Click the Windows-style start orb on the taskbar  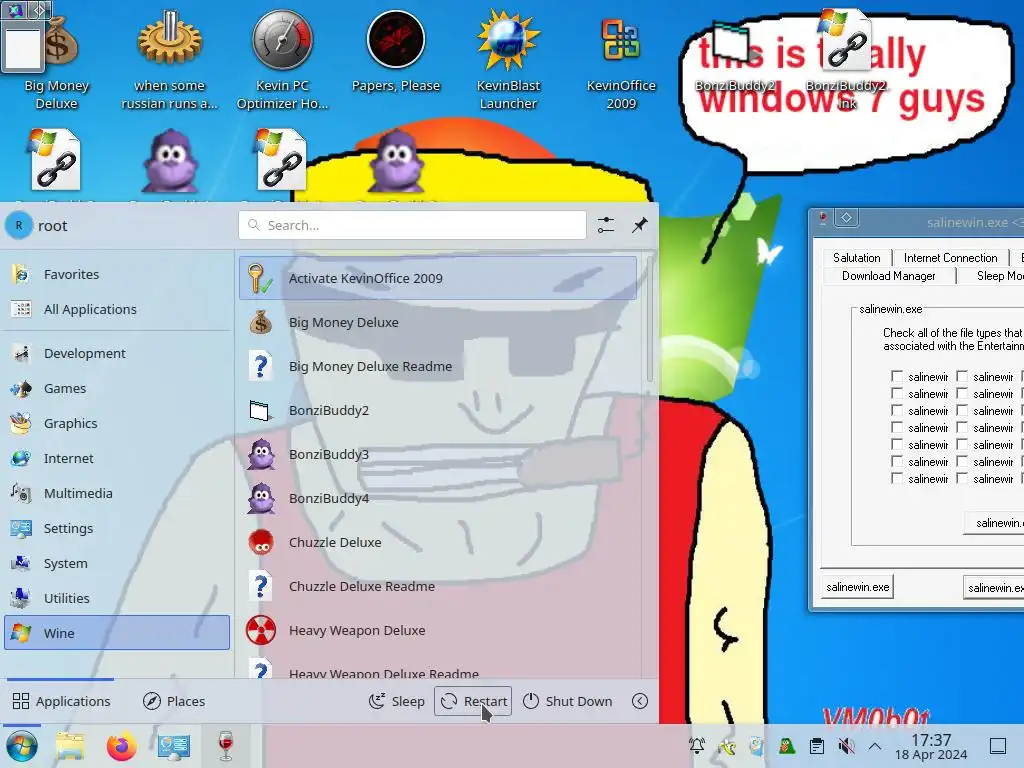coord(22,746)
